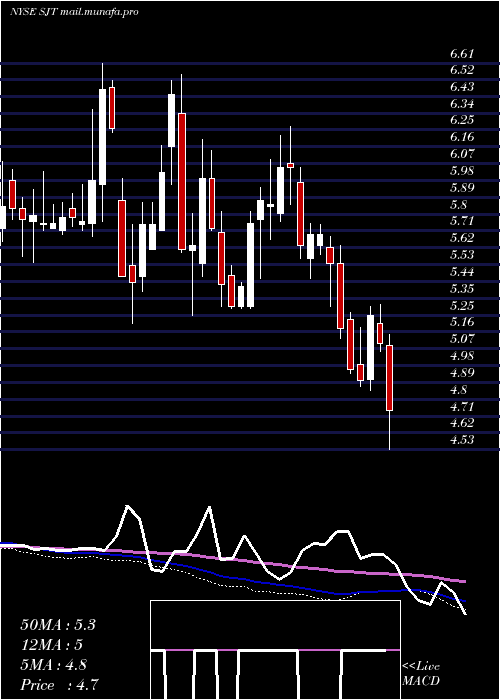
Task: Click the NYSE SJT mail.munafa.pro title text
Action: coord(74,12)
